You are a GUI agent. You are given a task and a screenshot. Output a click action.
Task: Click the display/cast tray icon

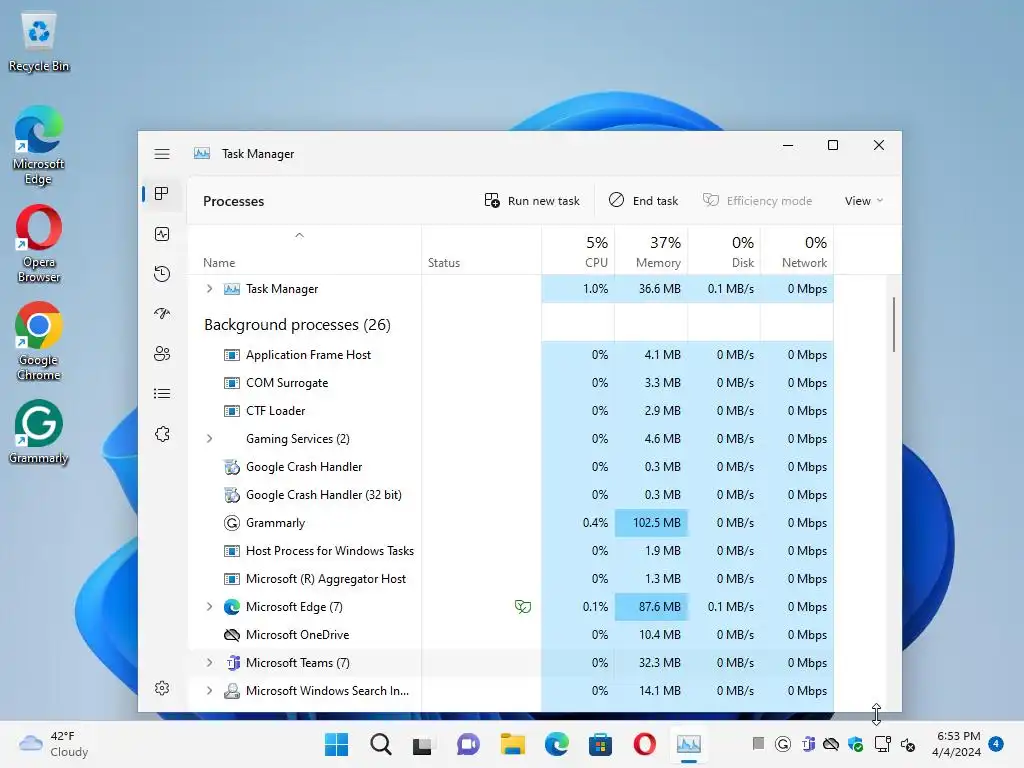pyautogui.click(x=882, y=744)
